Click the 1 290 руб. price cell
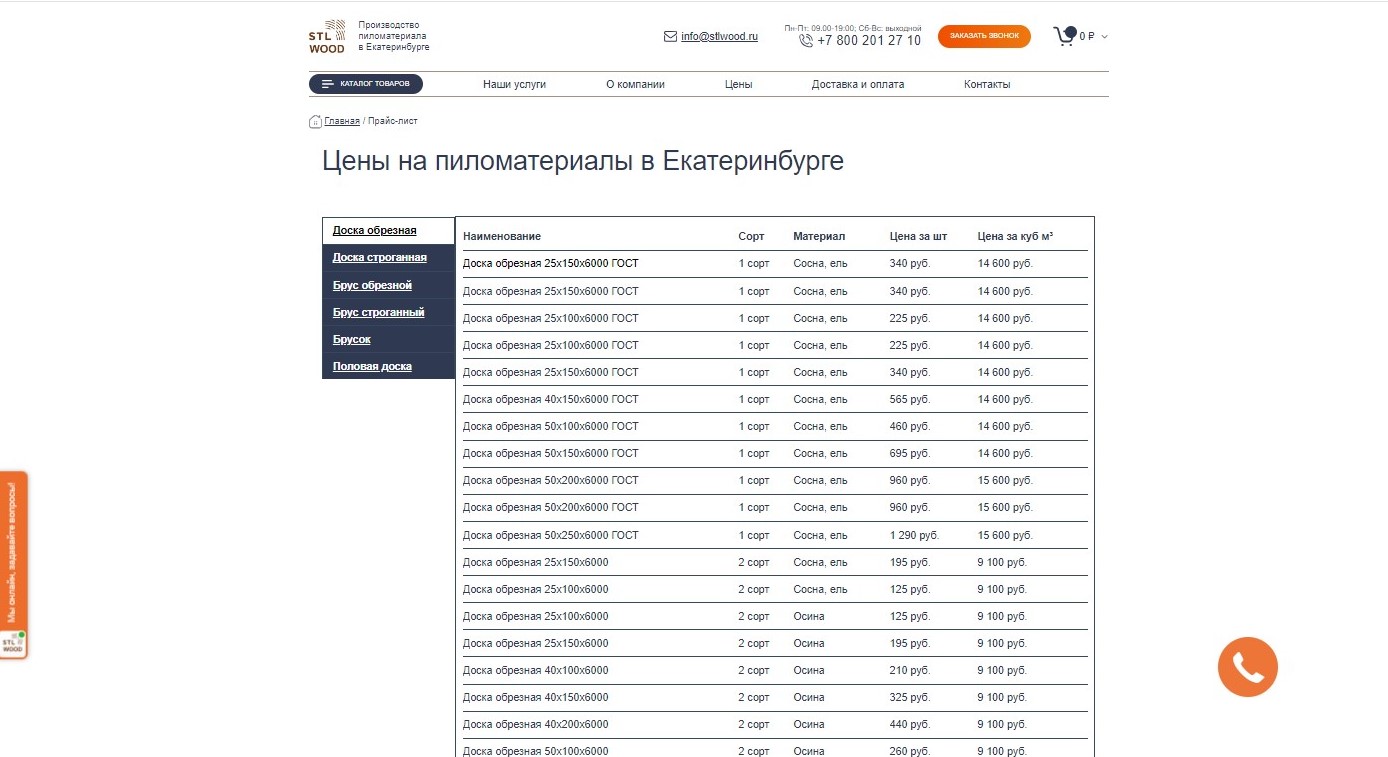 914,535
